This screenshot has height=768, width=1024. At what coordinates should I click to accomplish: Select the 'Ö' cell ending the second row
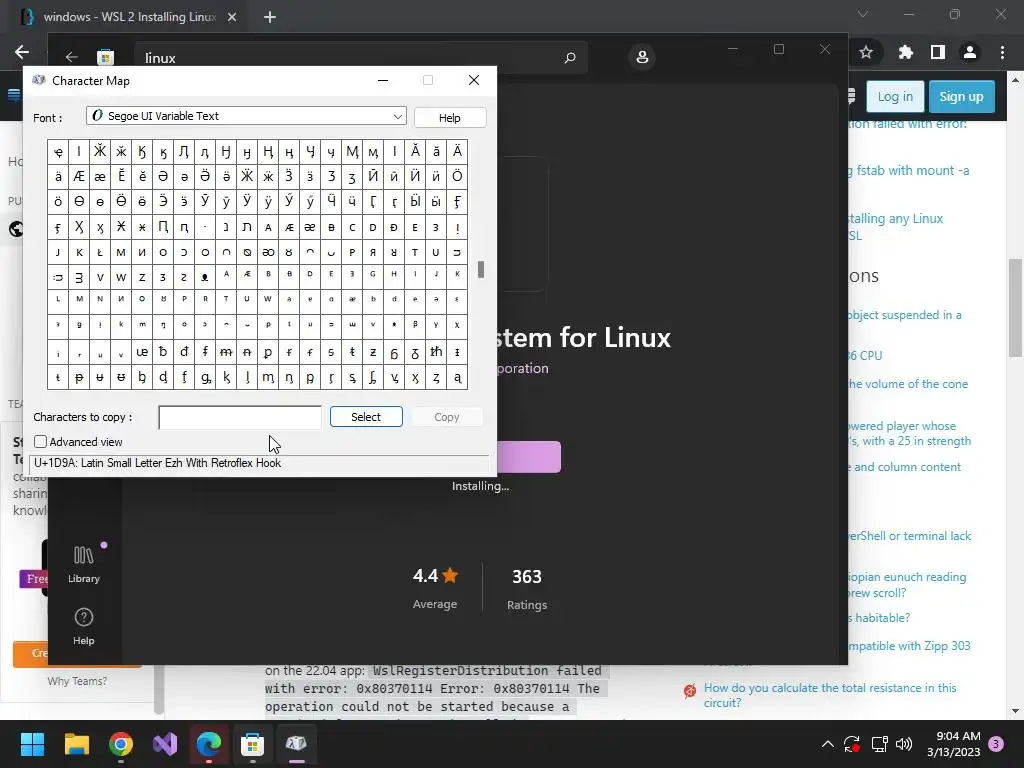click(x=457, y=176)
